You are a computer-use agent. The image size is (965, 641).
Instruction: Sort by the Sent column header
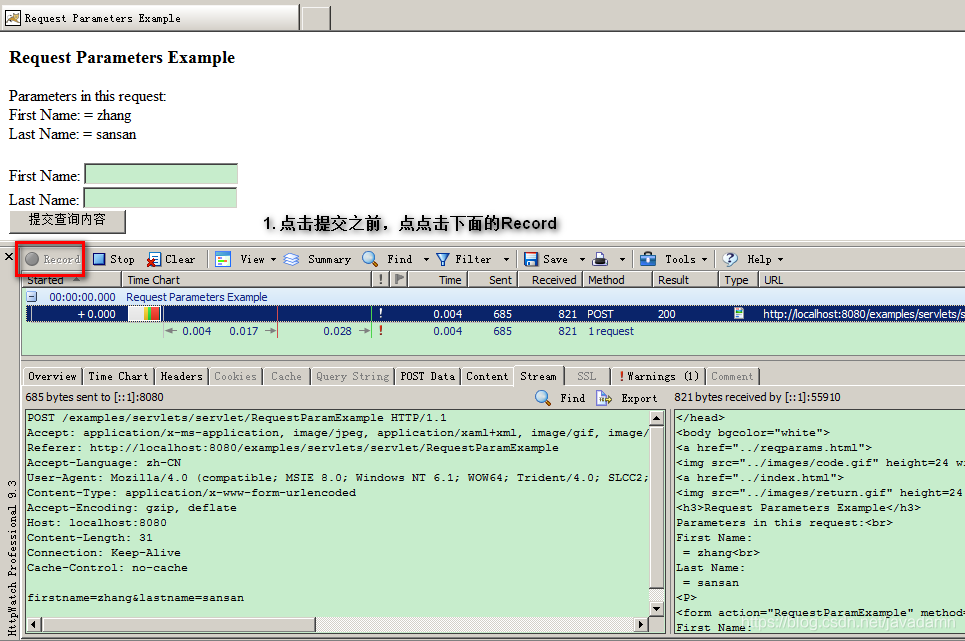(x=494, y=280)
